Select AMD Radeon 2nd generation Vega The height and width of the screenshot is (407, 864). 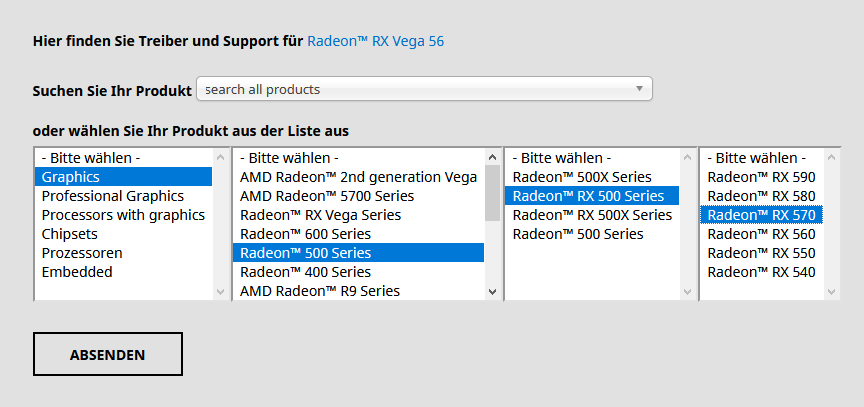358,177
